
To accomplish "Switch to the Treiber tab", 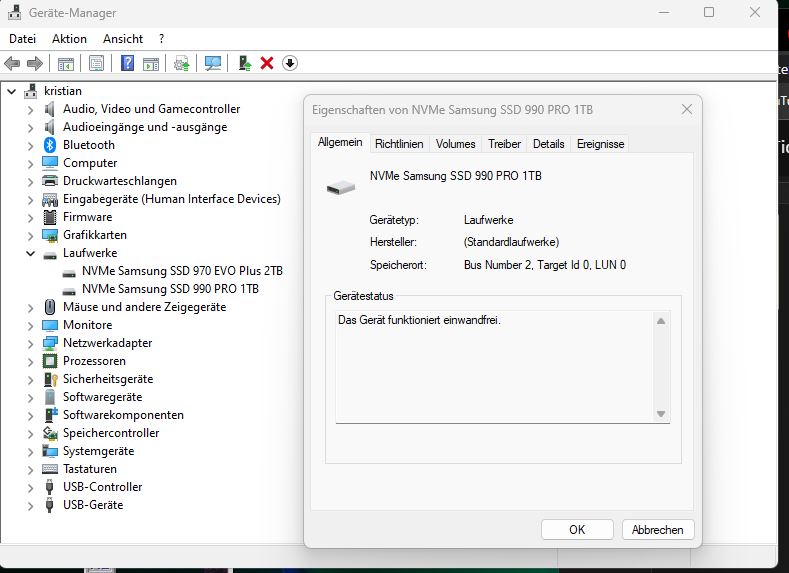I will click(504, 144).
